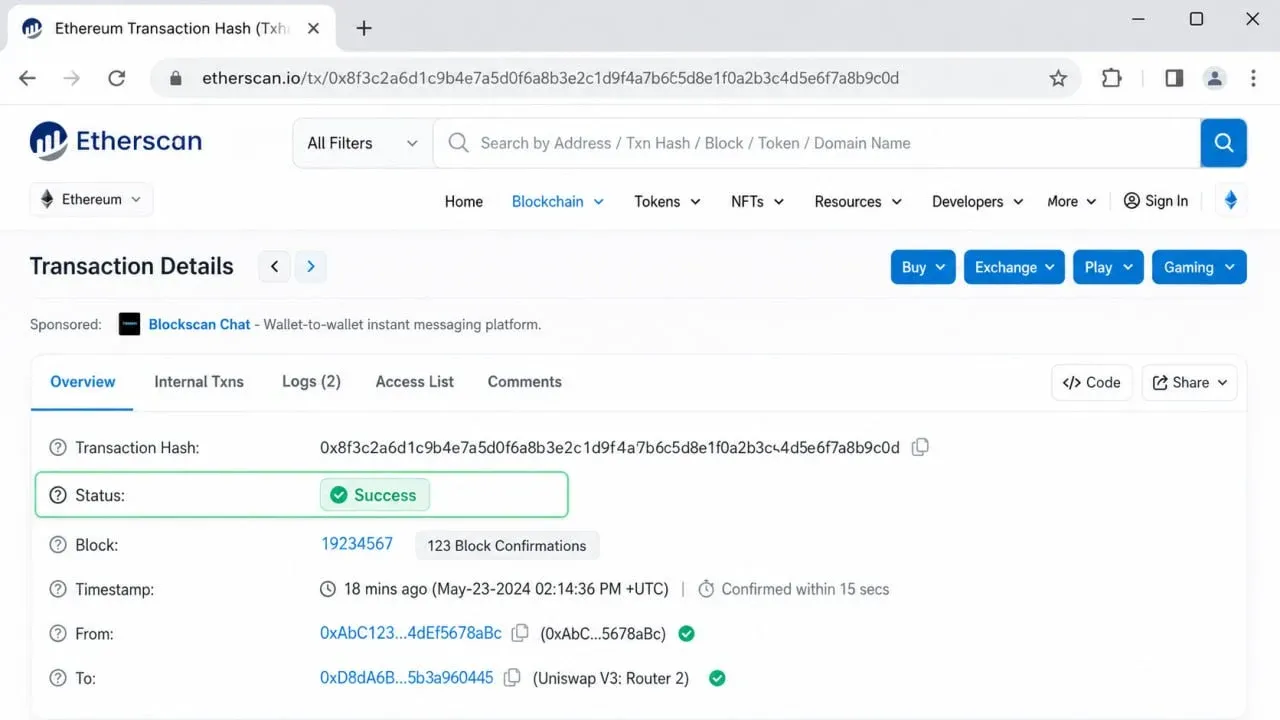Click the Blockscan Chat sponsor logo

point(129,324)
